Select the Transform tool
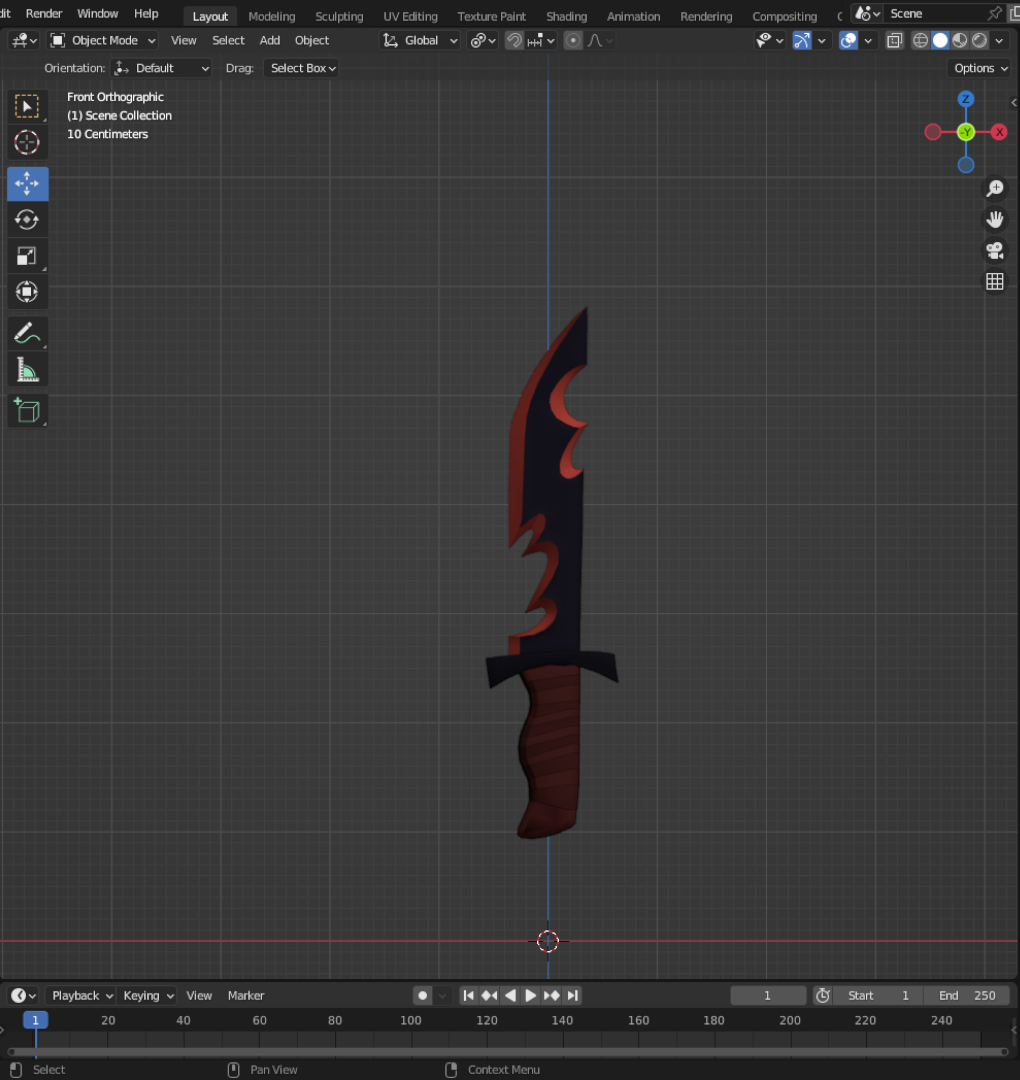This screenshot has width=1020, height=1080. (28, 292)
